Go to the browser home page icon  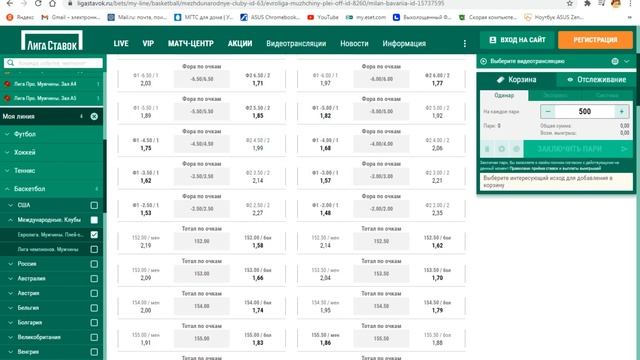coord(53,3)
